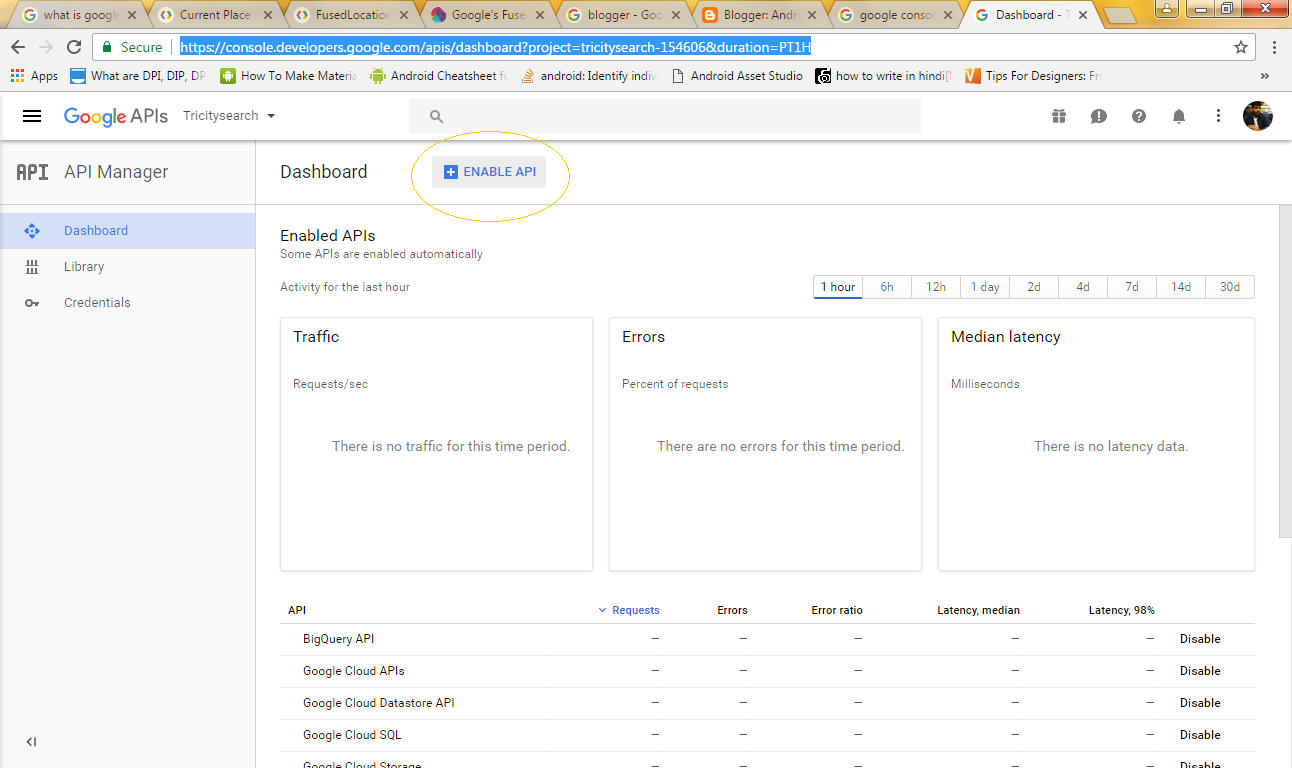1292x768 pixels.
Task: Sort table by Requests column
Action: [635, 610]
